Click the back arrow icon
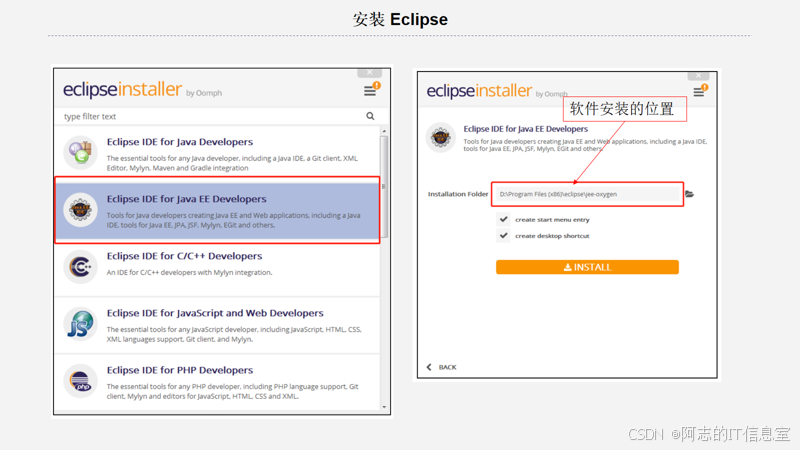800x450 pixels. click(429, 367)
